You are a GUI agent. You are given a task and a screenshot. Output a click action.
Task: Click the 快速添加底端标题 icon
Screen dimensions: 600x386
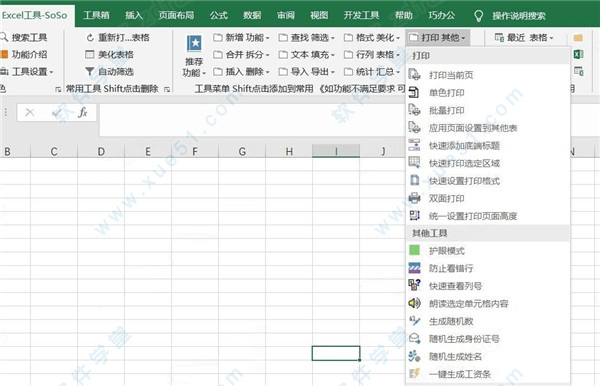[x=414, y=145]
